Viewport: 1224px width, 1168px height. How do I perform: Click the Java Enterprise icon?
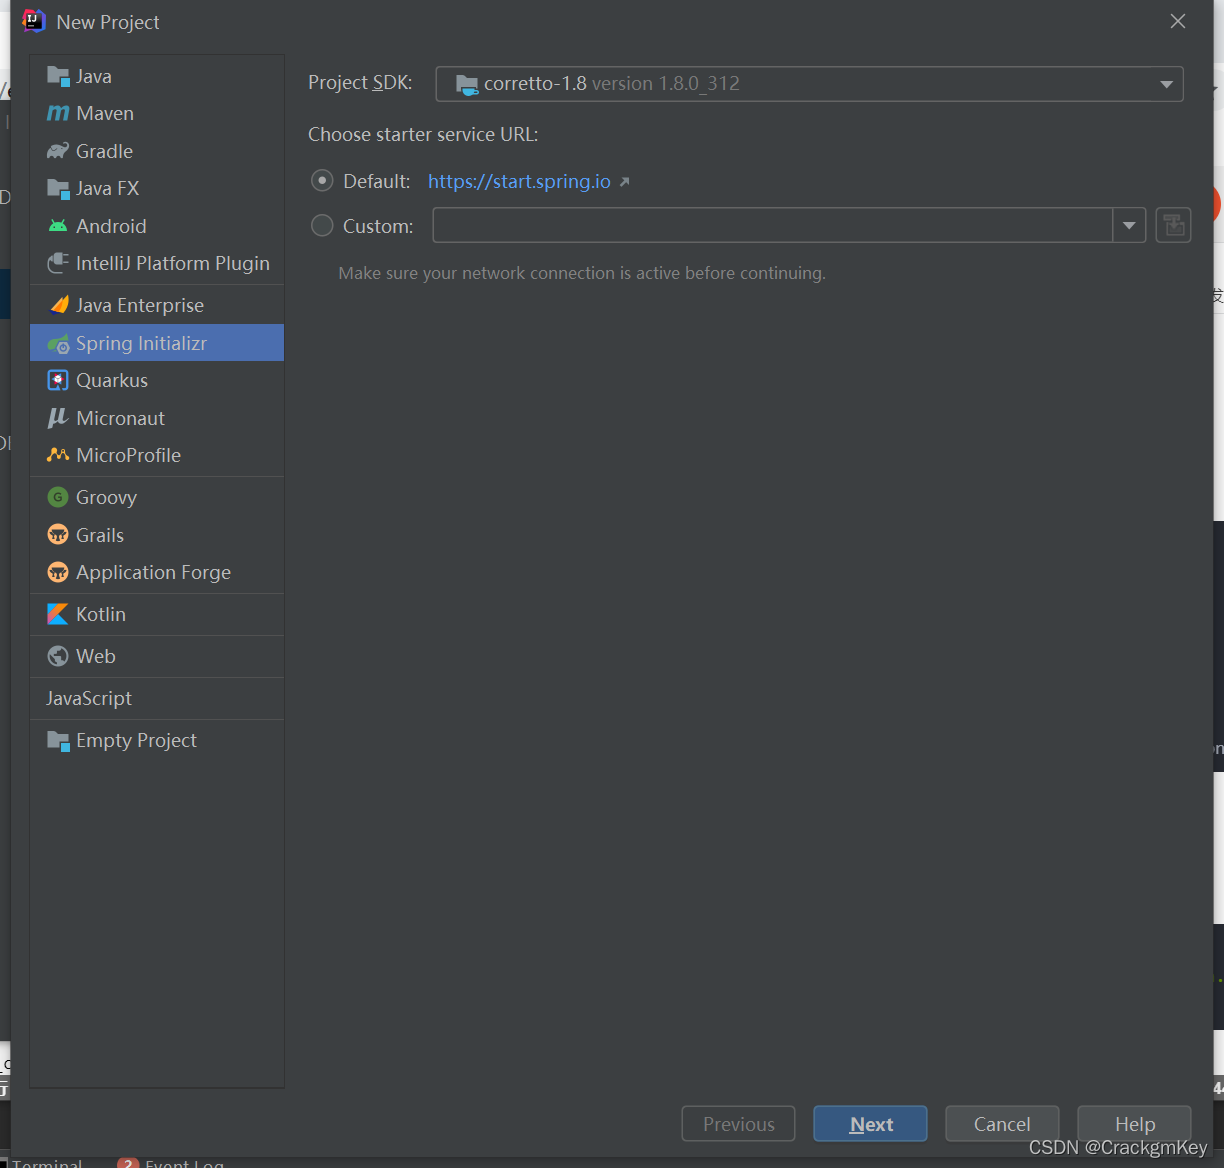point(58,305)
